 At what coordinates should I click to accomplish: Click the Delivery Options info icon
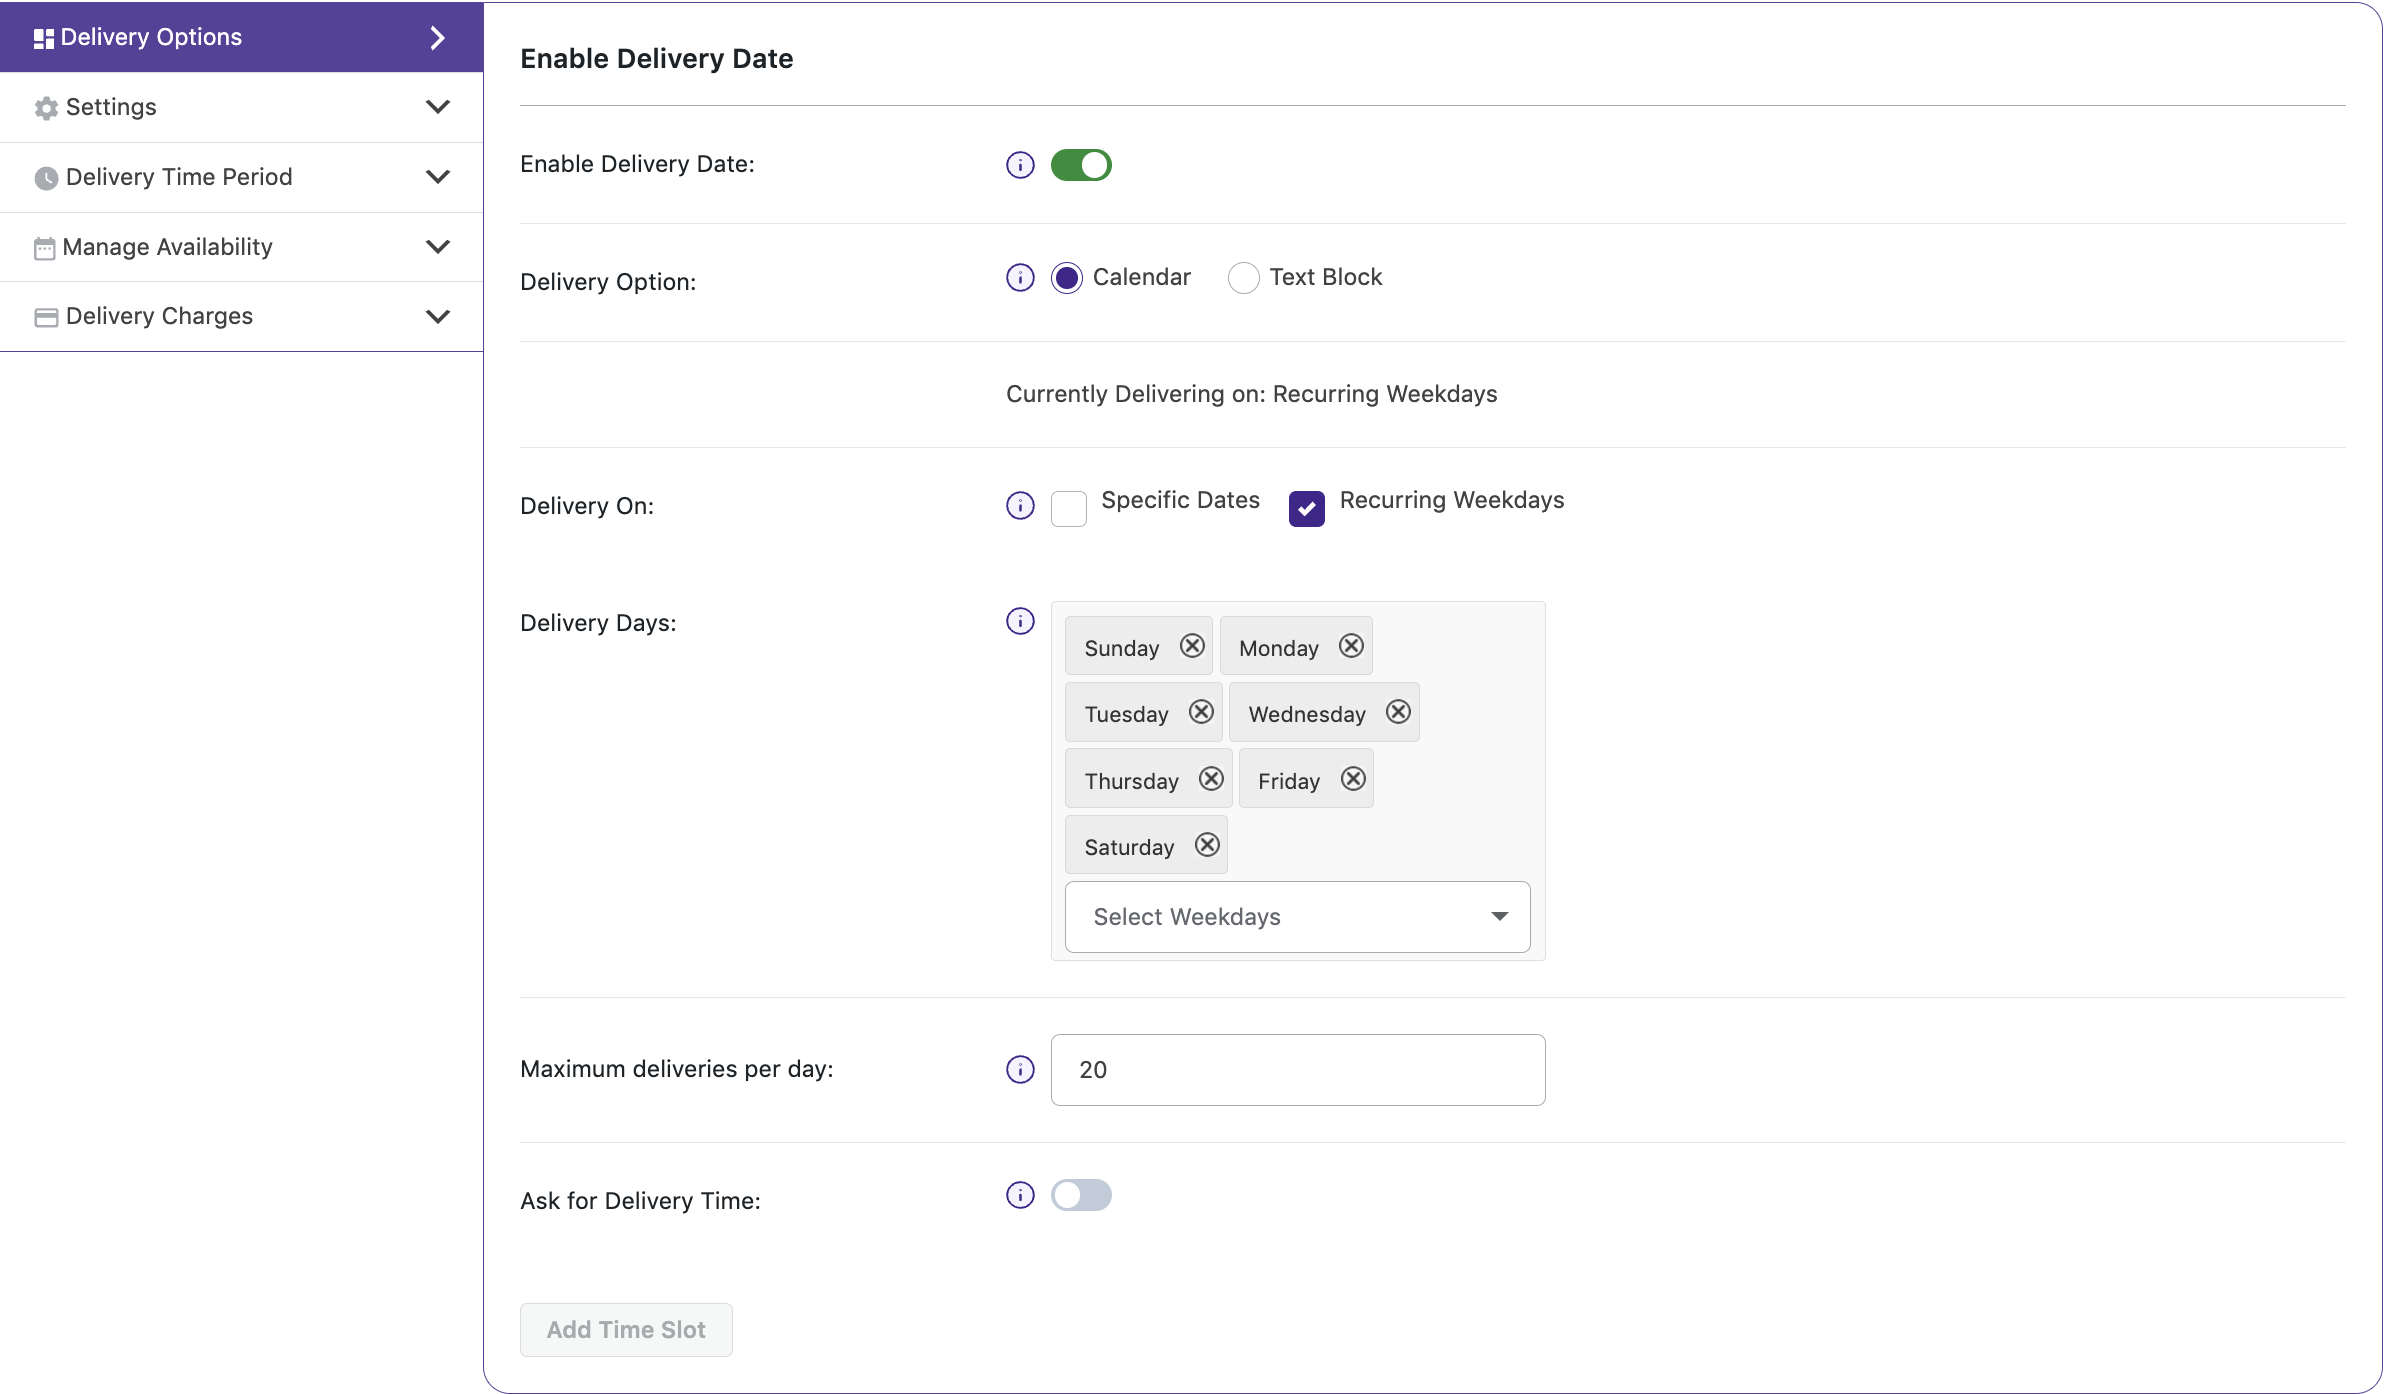(x=1019, y=275)
